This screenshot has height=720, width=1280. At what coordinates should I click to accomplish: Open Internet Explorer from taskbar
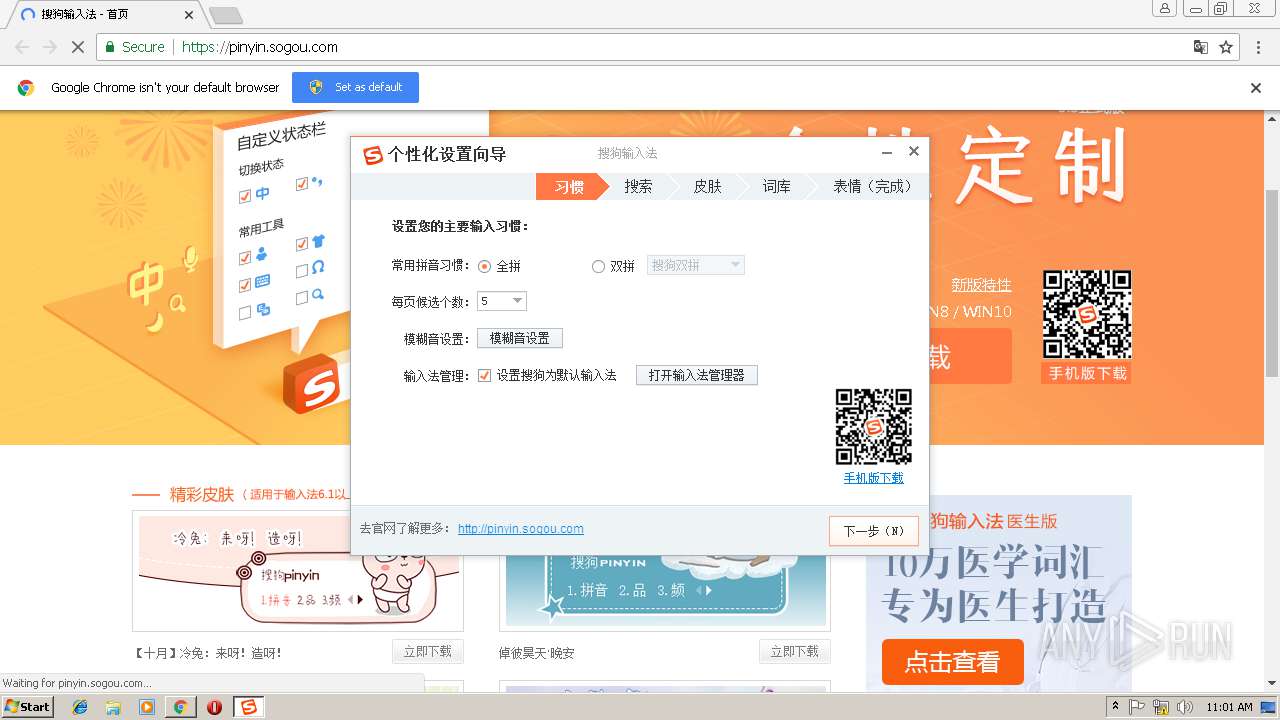80,707
